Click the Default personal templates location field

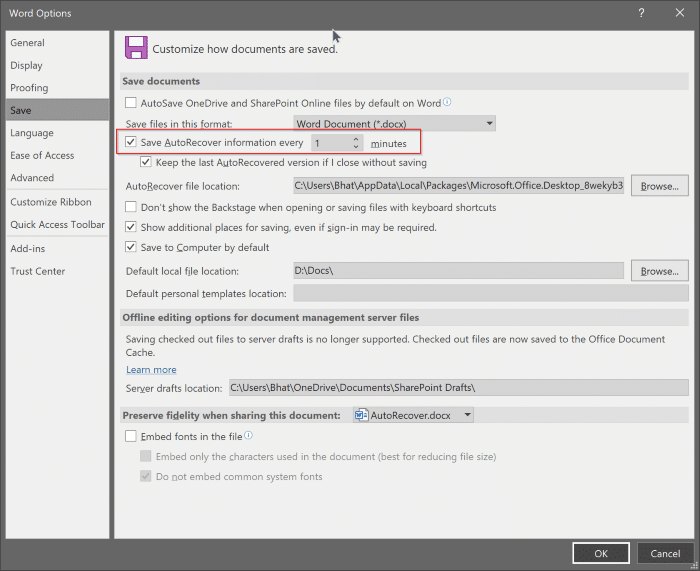coord(491,293)
